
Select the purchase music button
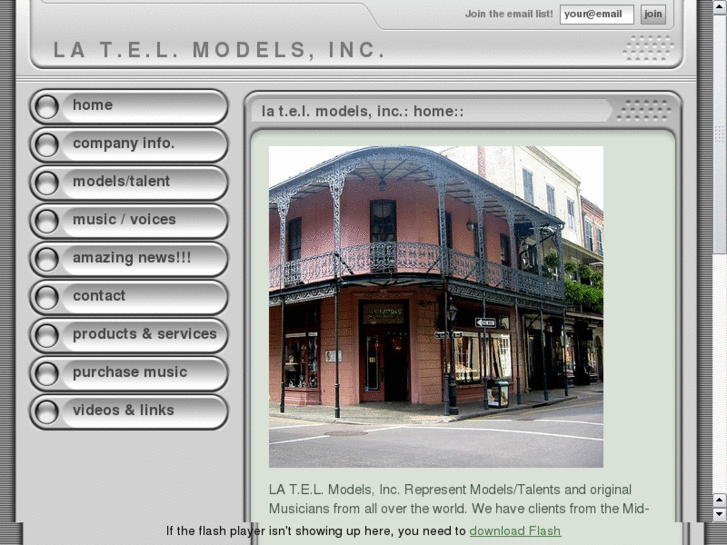129,373
